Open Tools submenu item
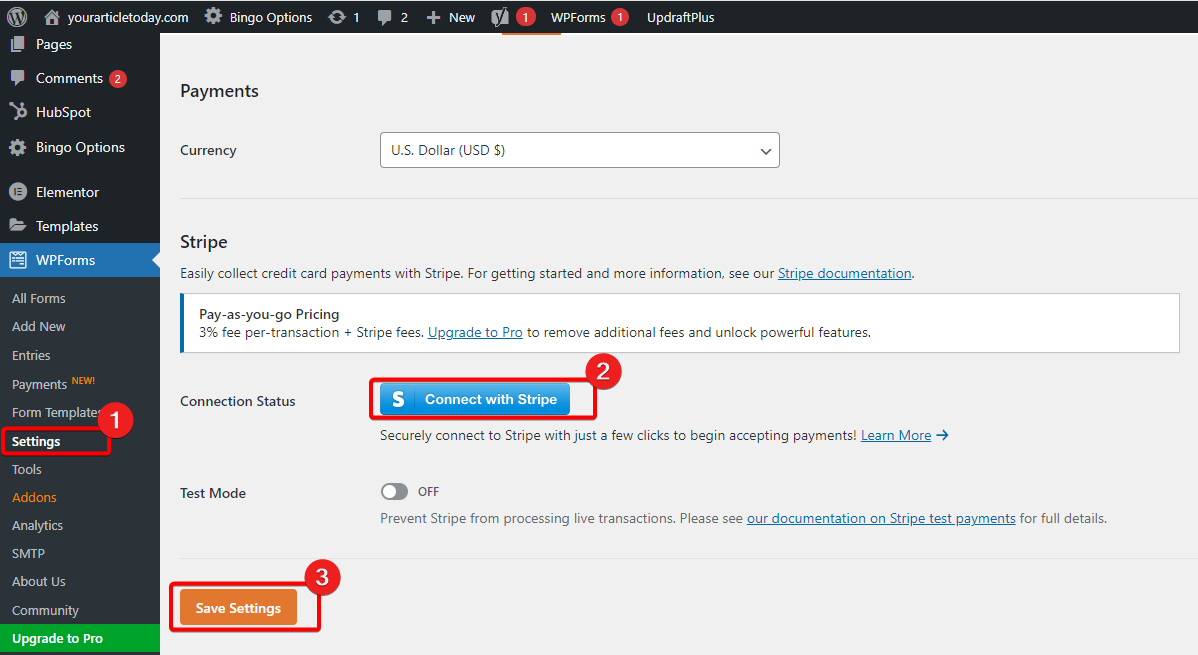The height and width of the screenshot is (655, 1198). pyautogui.click(x=26, y=469)
